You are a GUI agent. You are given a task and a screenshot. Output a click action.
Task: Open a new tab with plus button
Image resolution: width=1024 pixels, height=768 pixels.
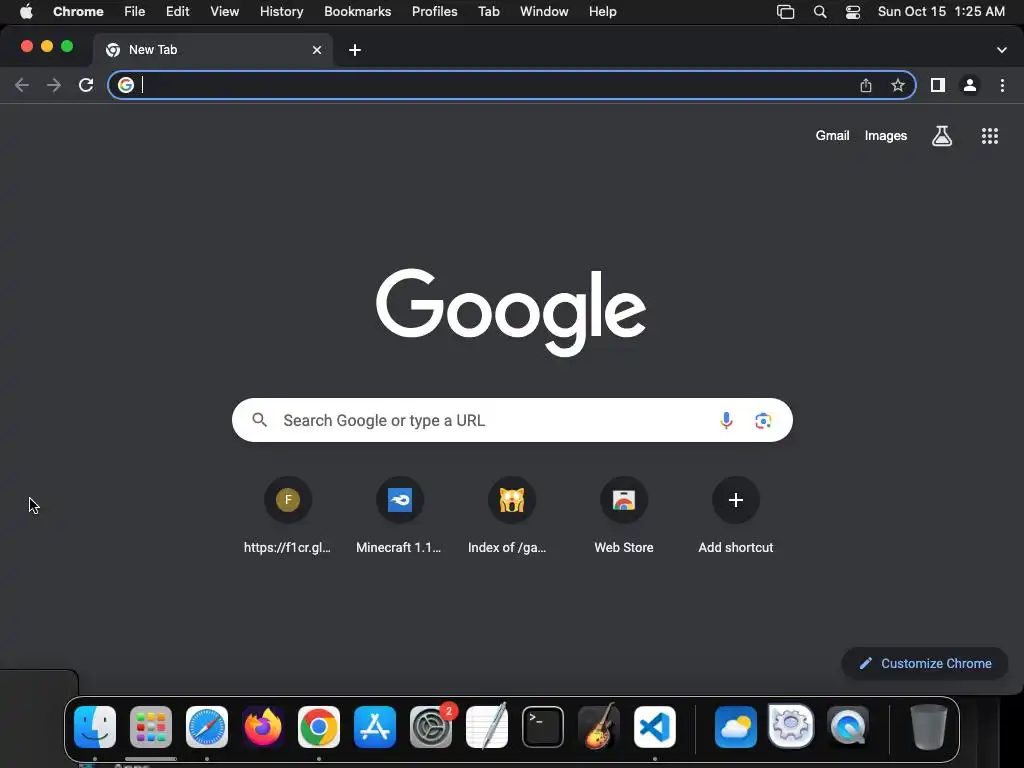355,50
